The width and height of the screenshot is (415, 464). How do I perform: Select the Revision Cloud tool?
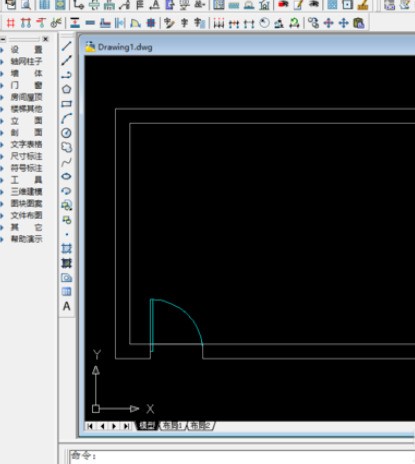coord(66,147)
